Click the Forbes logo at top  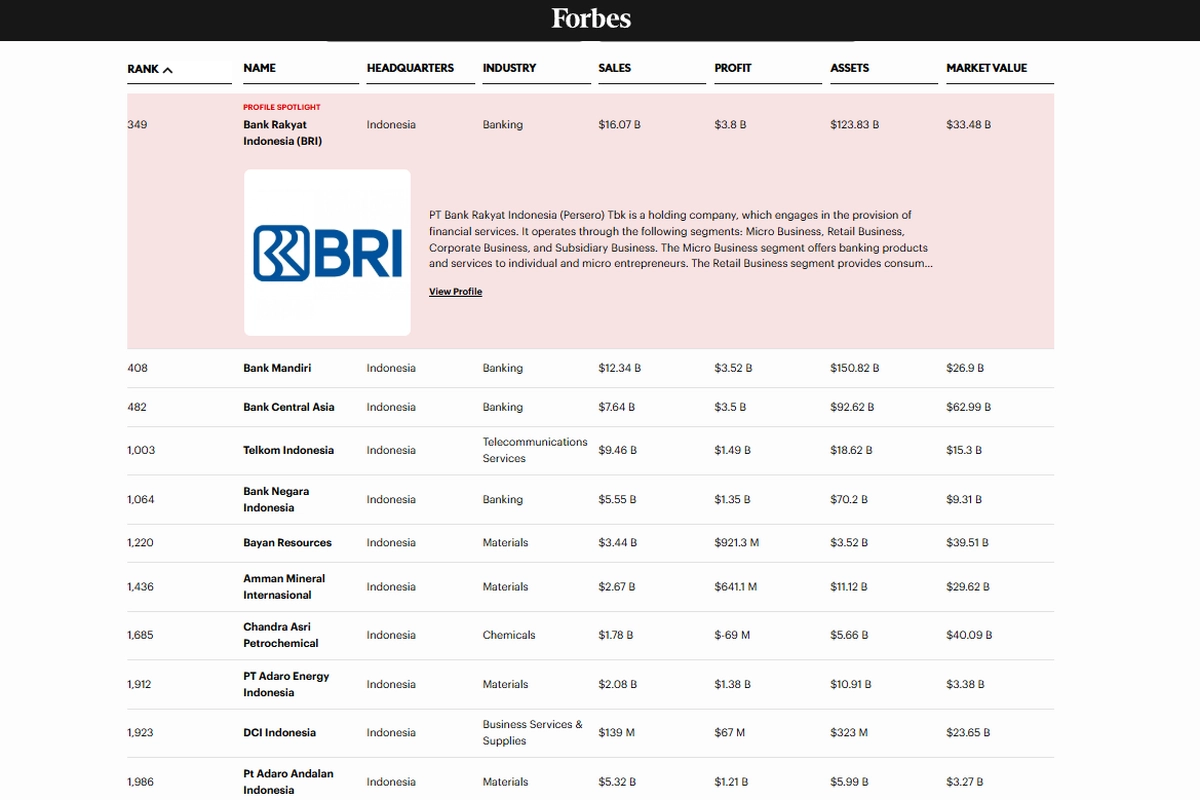[x=591, y=19]
